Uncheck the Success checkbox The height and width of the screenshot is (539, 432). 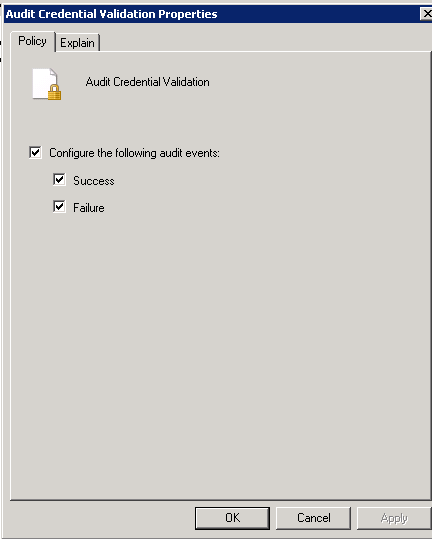pyautogui.click(x=59, y=179)
